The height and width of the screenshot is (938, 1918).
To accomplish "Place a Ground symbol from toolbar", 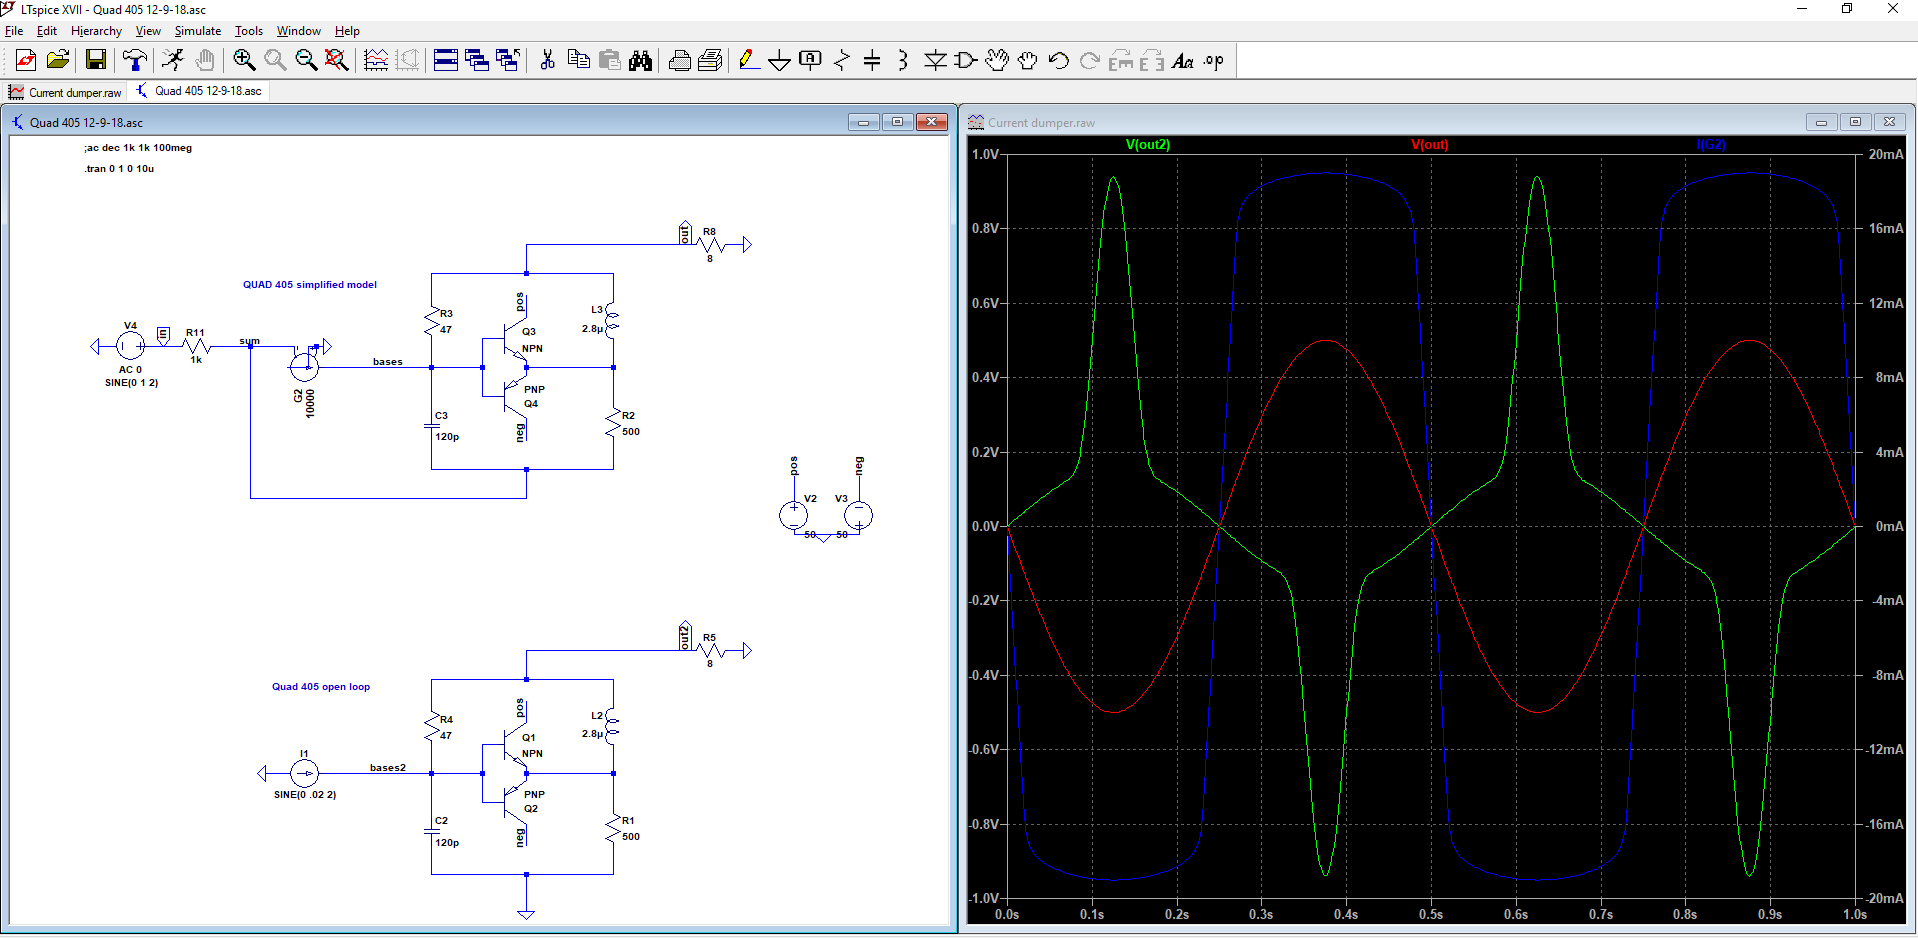I will click(x=780, y=61).
